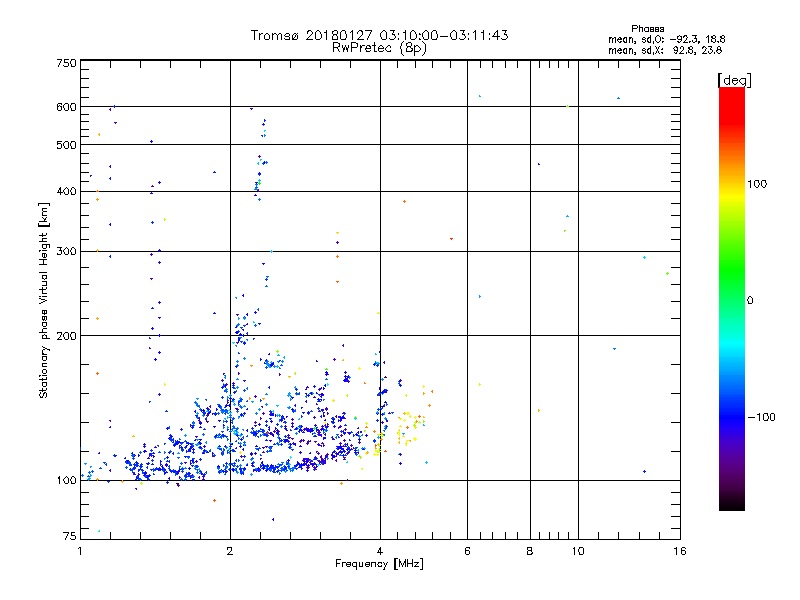Viewport: 800px width, 600px height.
Task: Click the mean, sd,X: 92.8 text line
Action: [665, 50]
